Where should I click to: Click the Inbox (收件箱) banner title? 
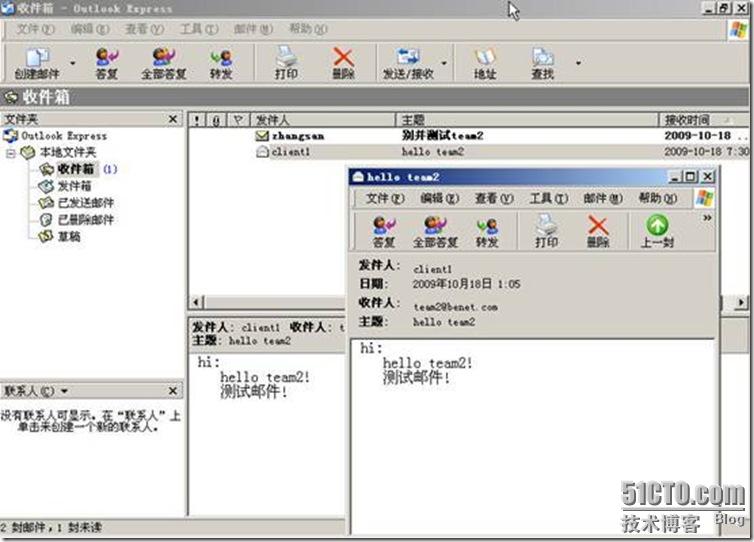tap(46, 97)
